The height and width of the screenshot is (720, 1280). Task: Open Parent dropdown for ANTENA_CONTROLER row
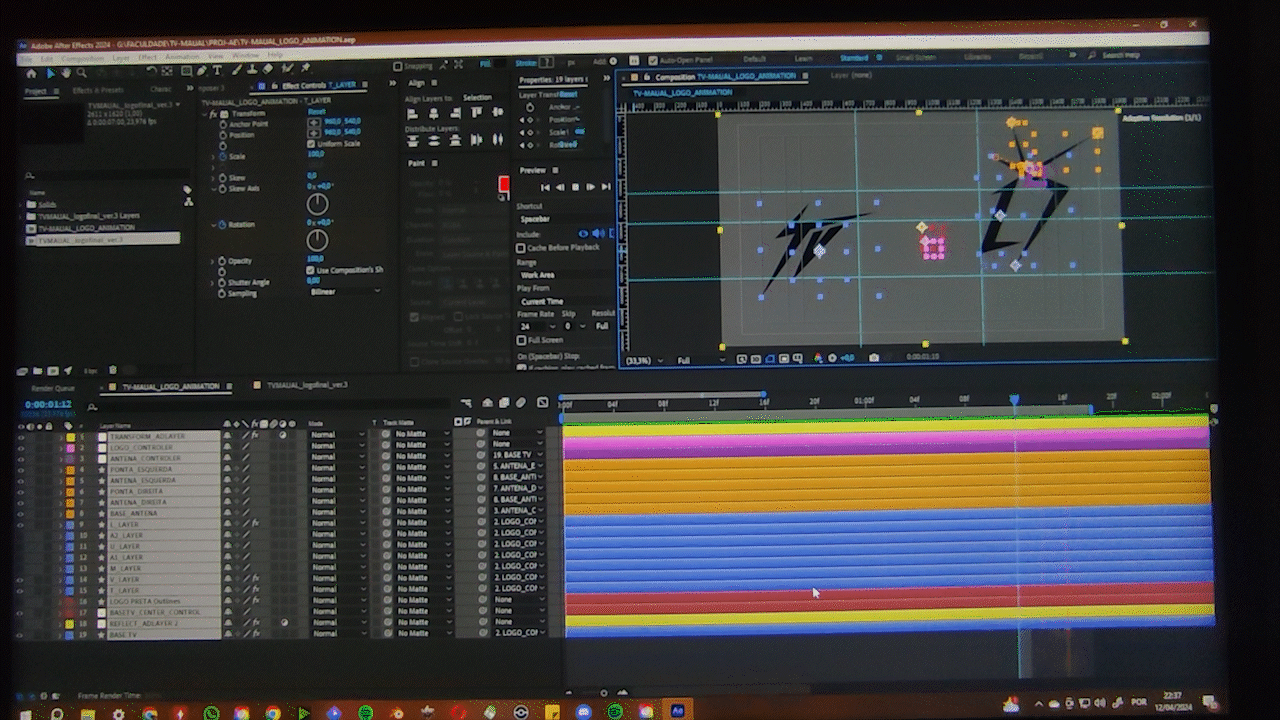point(518,455)
